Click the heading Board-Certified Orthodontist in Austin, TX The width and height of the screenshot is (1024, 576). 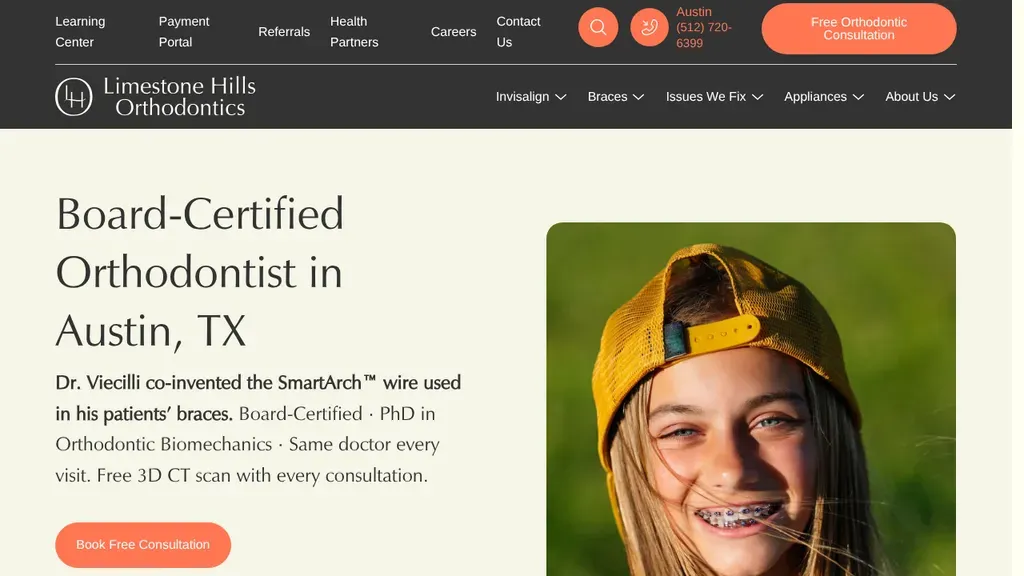tap(200, 272)
